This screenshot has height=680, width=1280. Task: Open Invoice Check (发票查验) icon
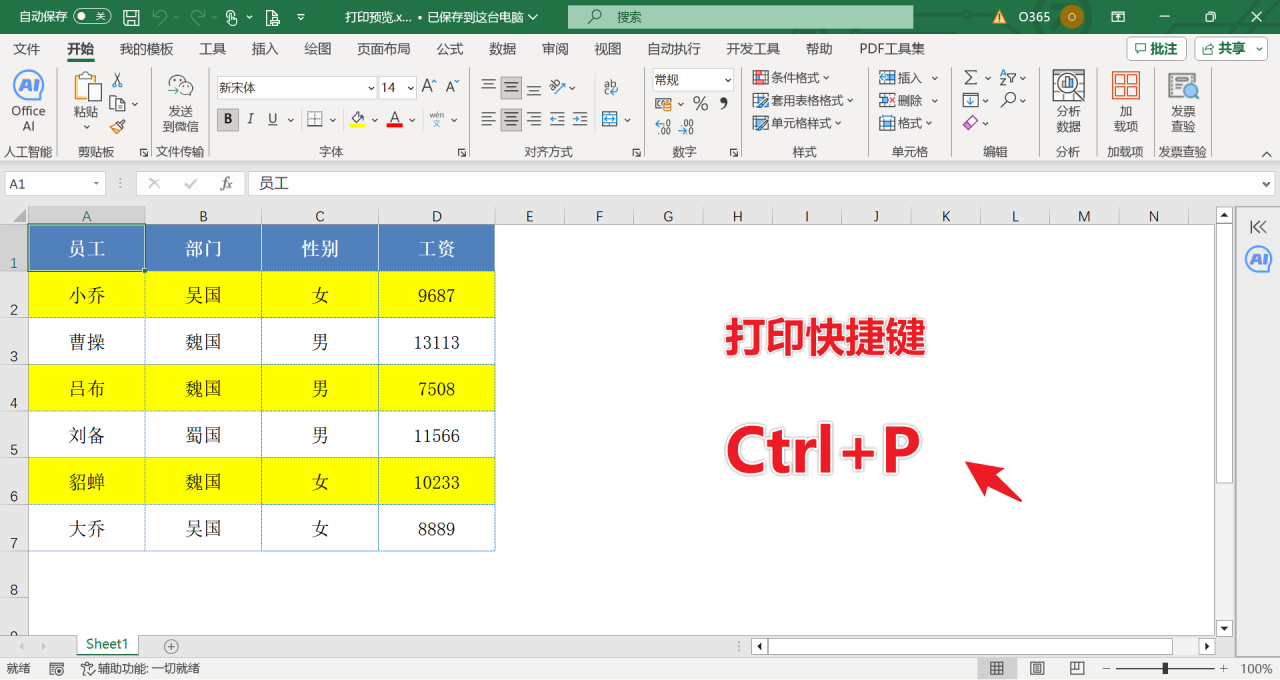pos(1183,101)
